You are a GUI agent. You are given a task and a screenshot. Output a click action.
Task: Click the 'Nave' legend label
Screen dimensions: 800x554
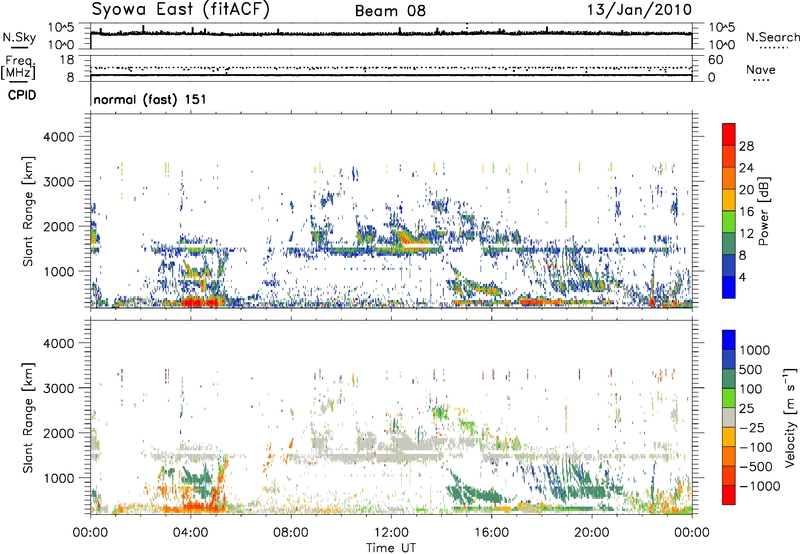[761, 69]
